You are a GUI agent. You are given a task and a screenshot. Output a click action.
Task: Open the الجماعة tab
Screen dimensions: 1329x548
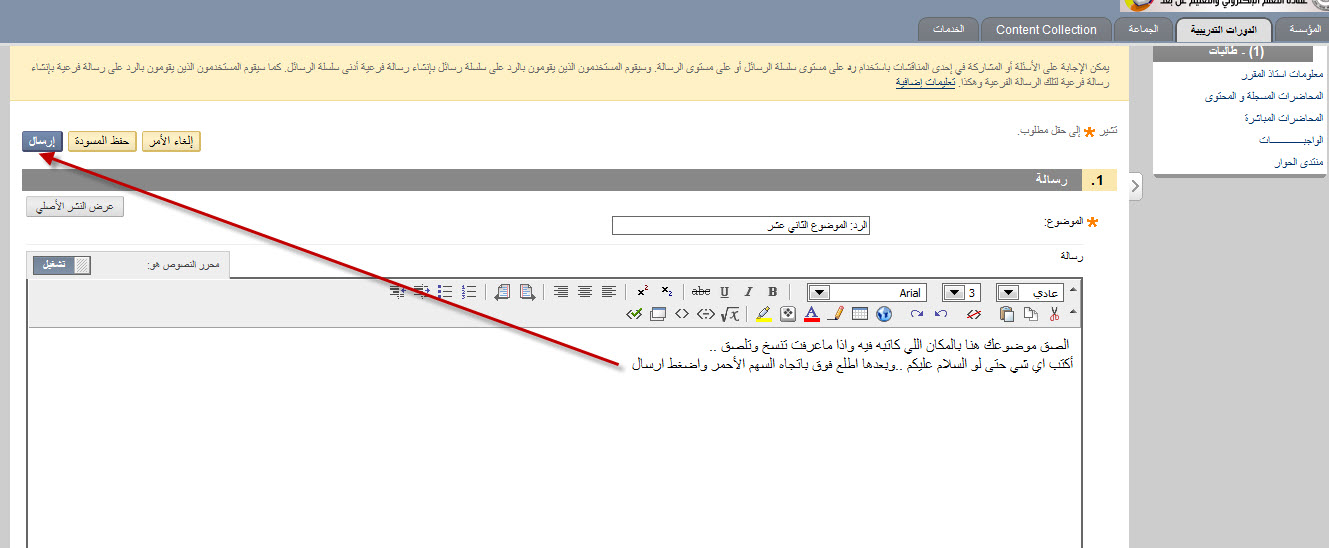point(1143,29)
